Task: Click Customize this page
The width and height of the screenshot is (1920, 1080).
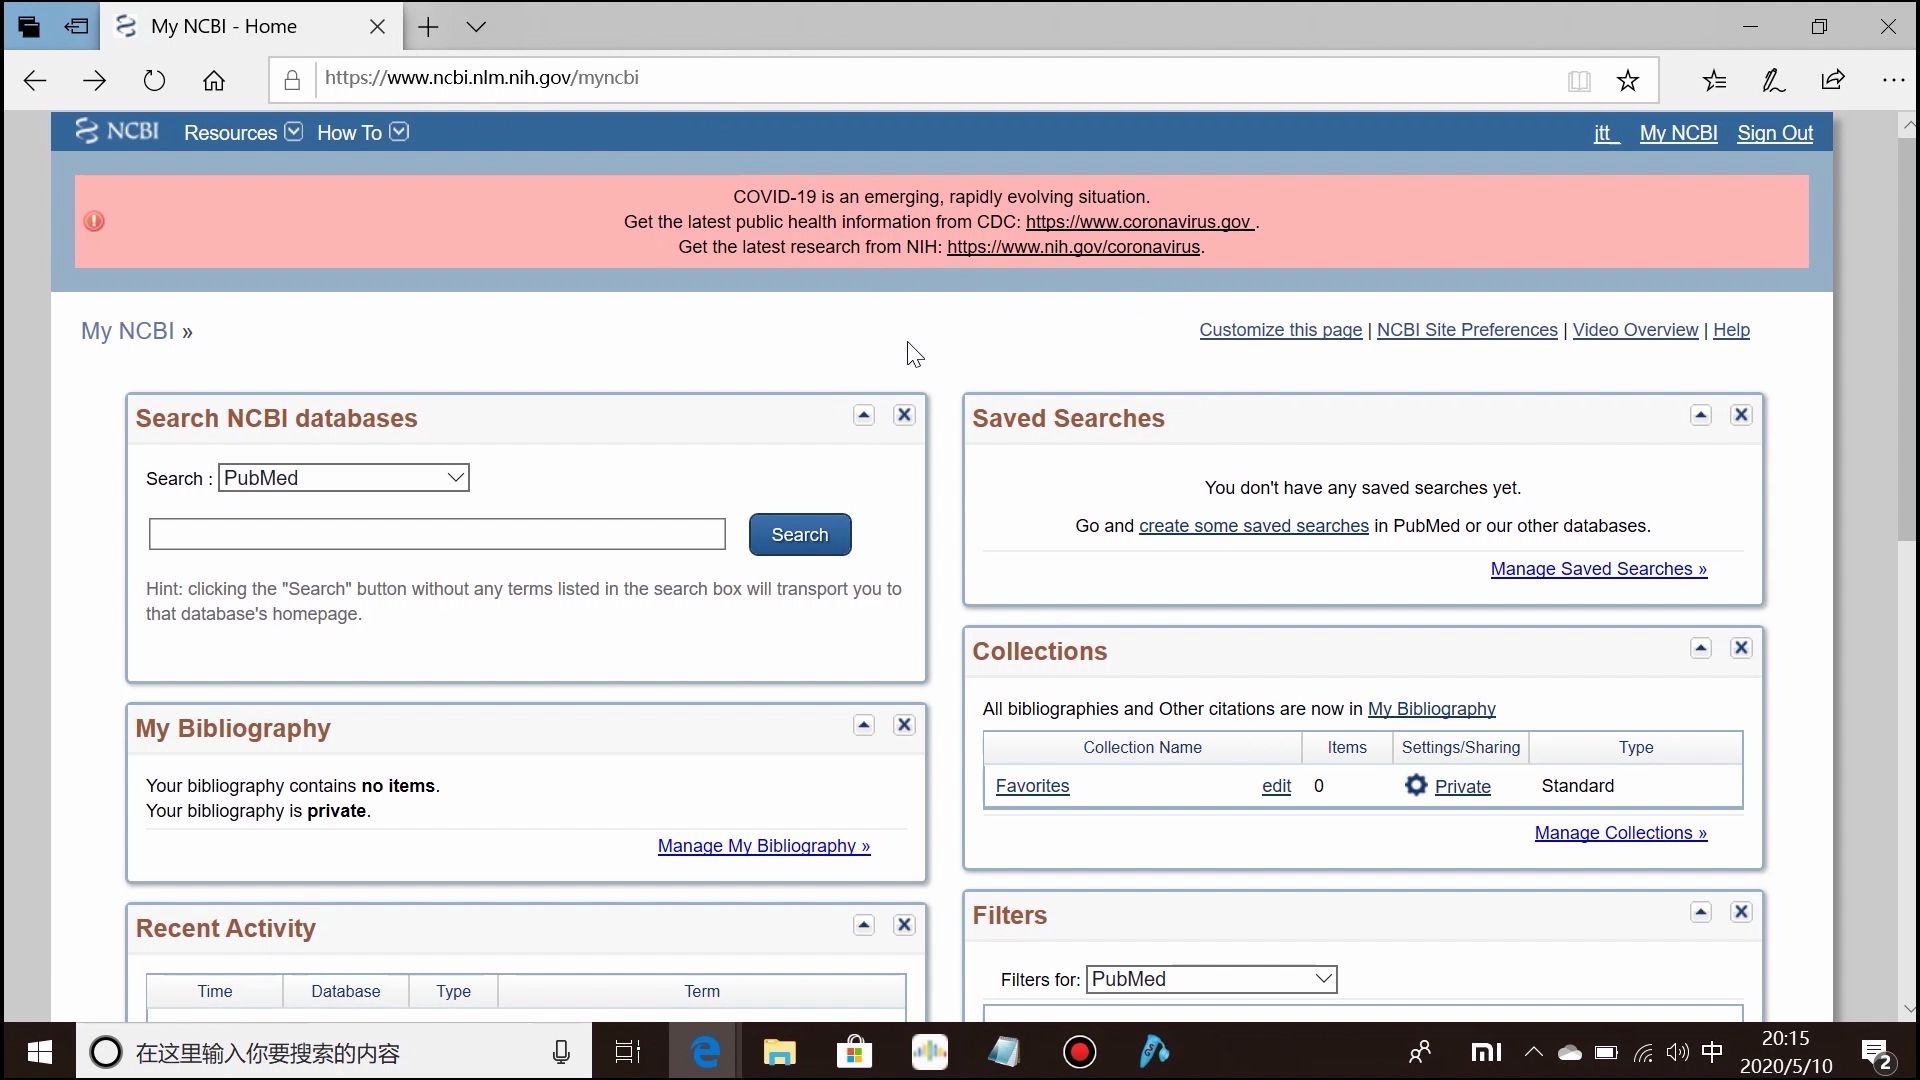Action: pyautogui.click(x=1280, y=330)
